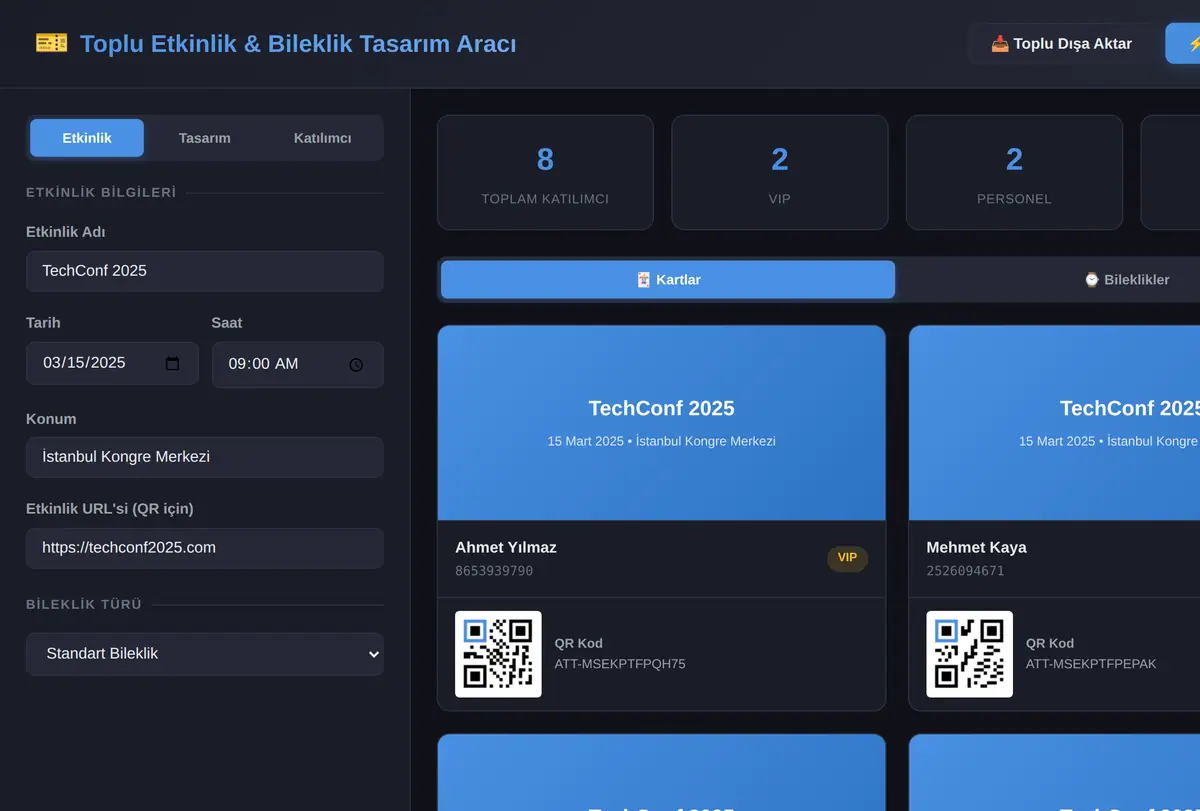Click the blue TechConf 2025 banner on Ahmet Yılmaz card

point(661,423)
